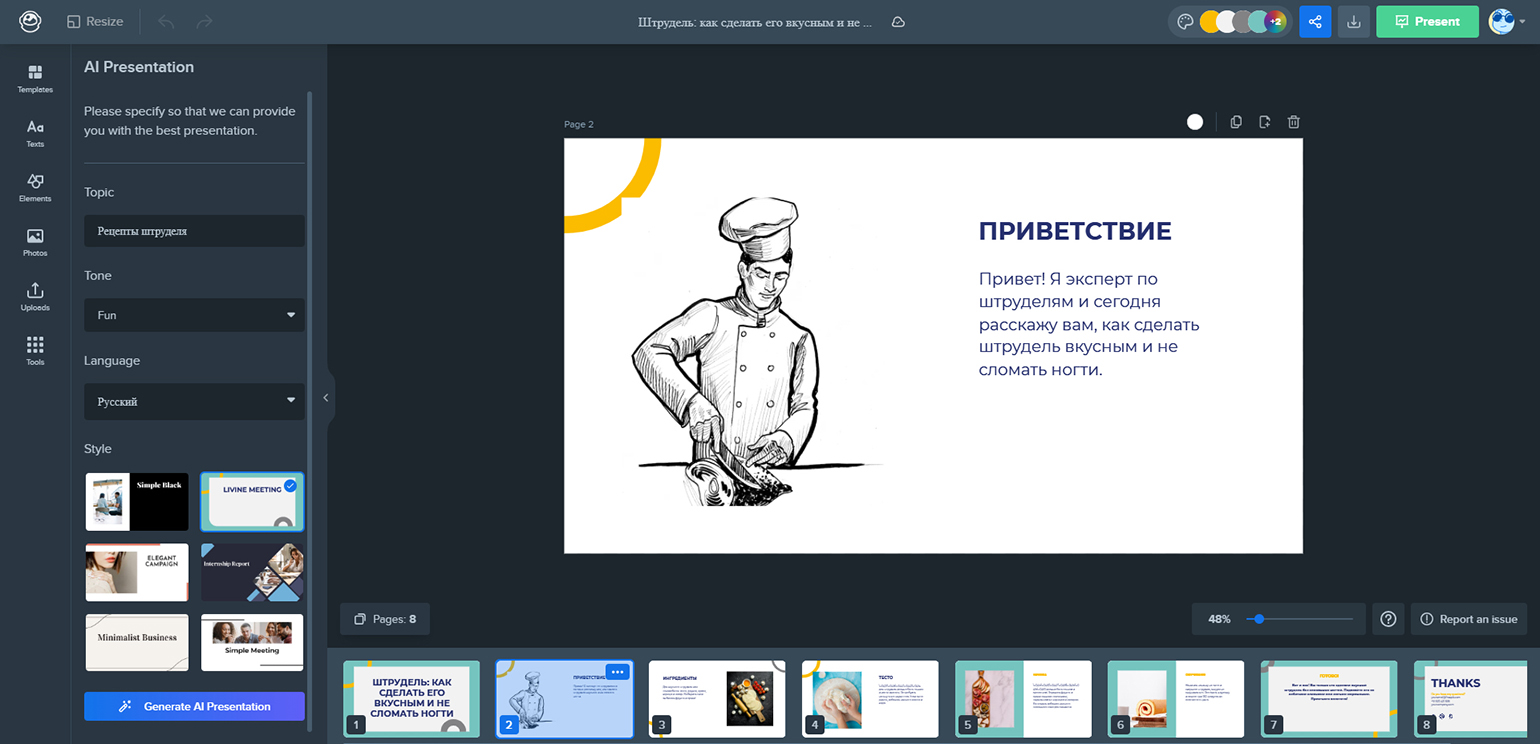Select slide thumbnail 3
The width and height of the screenshot is (1540, 744).
pos(717,699)
